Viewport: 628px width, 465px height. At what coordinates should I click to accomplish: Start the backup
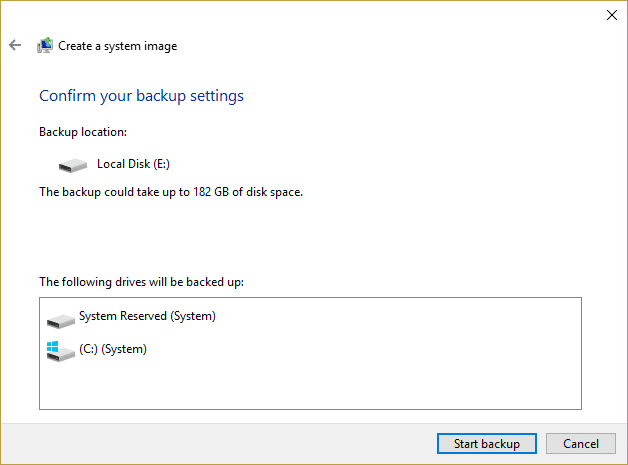click(x=486, y=443)
